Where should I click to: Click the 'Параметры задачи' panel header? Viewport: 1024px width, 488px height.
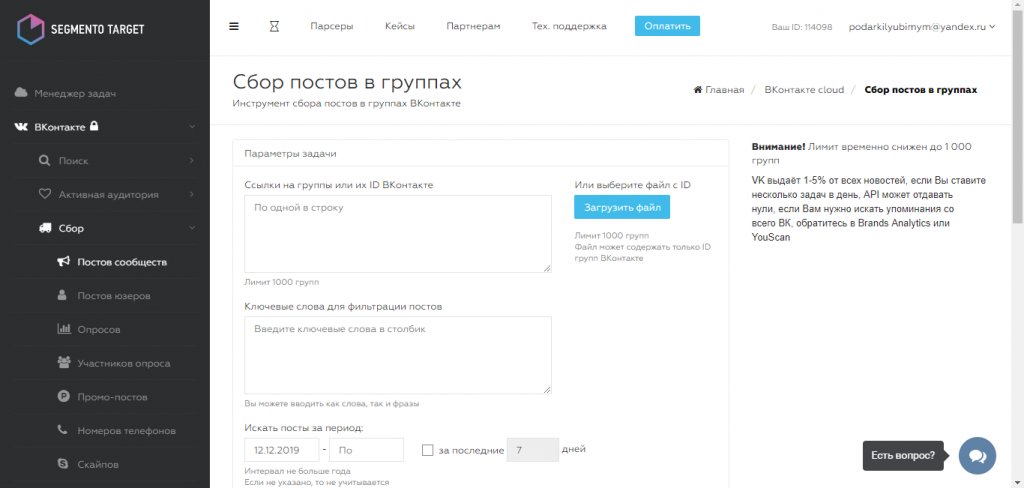[480, 154]
